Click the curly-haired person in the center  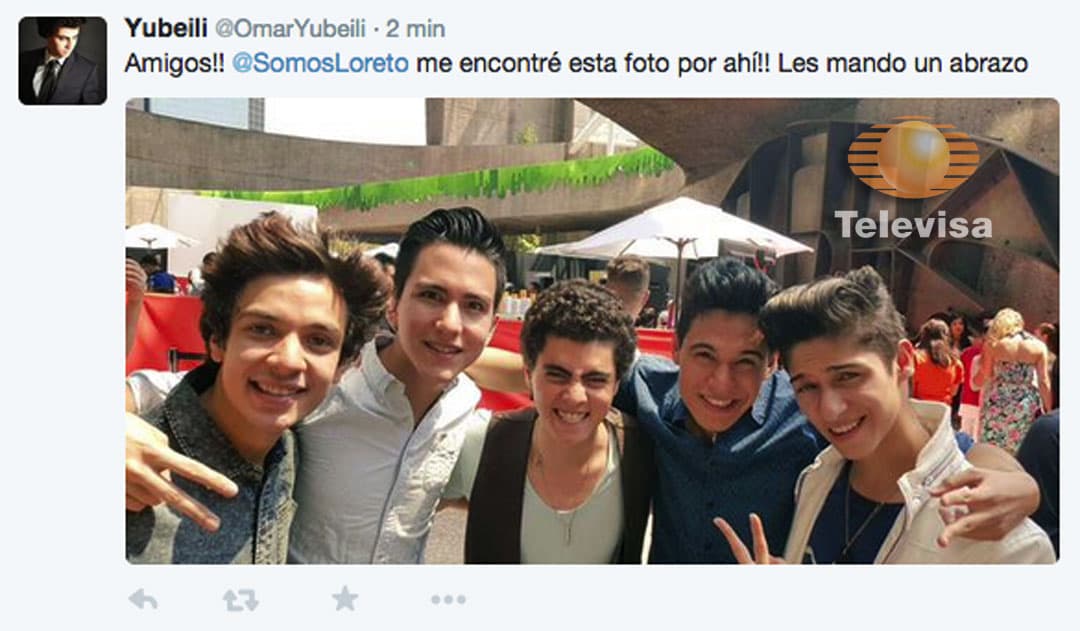click(x=559, y=427)
